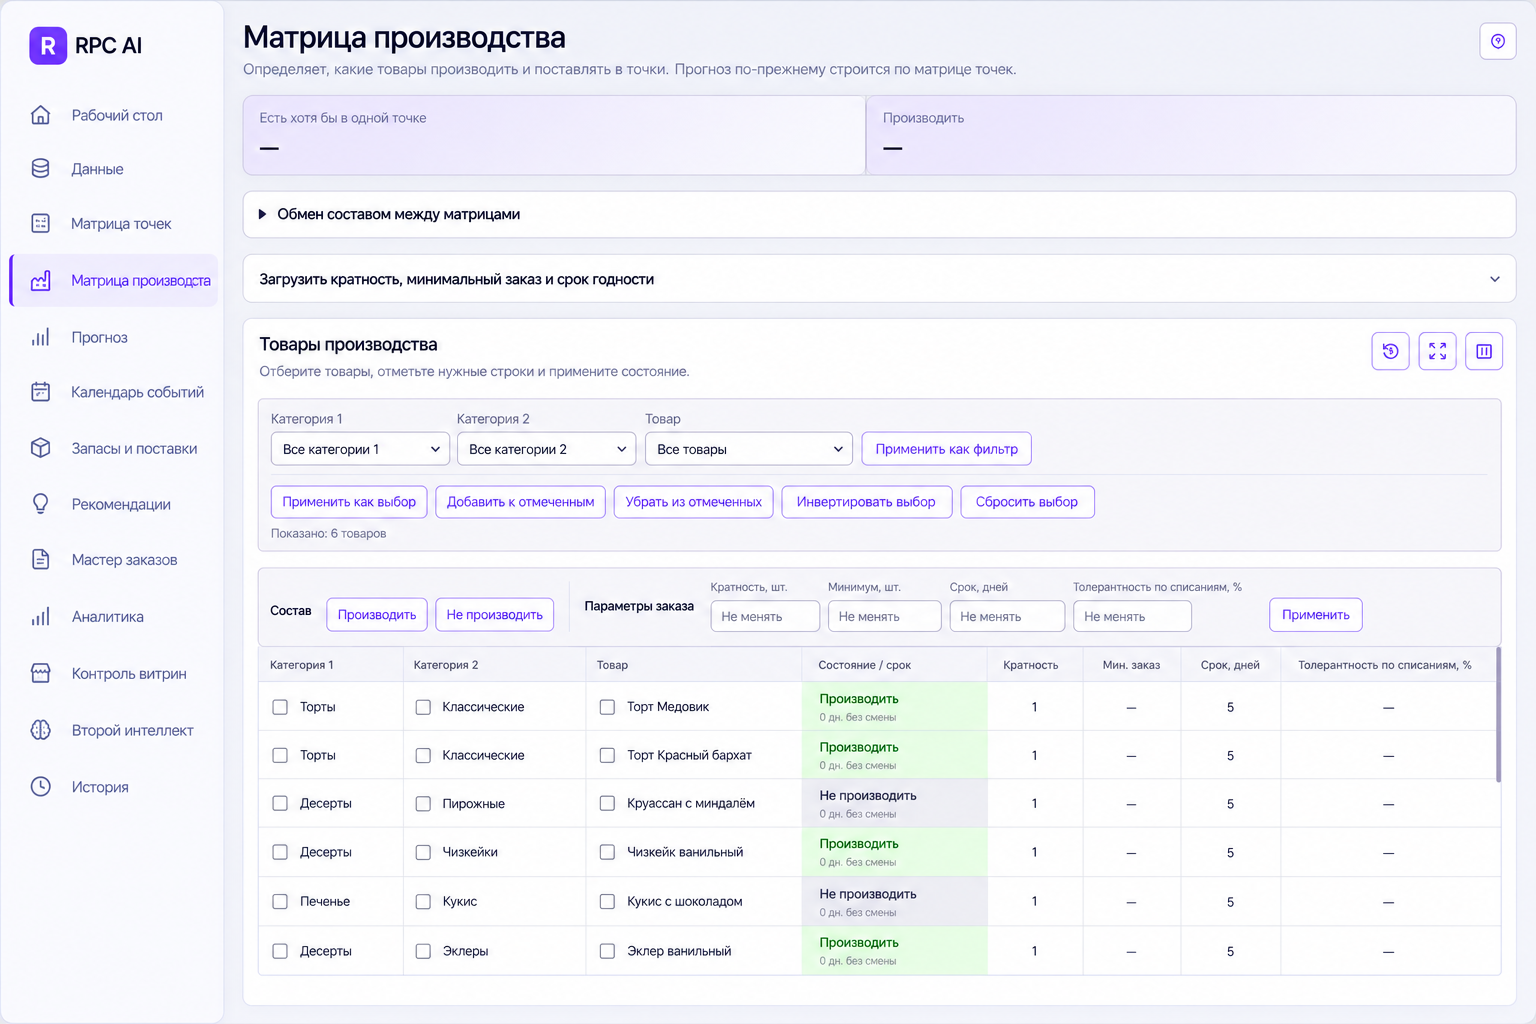1536x1024 pixels.
Task: Click the factory icon for Матрица производства
Action: tap(40, 281)
